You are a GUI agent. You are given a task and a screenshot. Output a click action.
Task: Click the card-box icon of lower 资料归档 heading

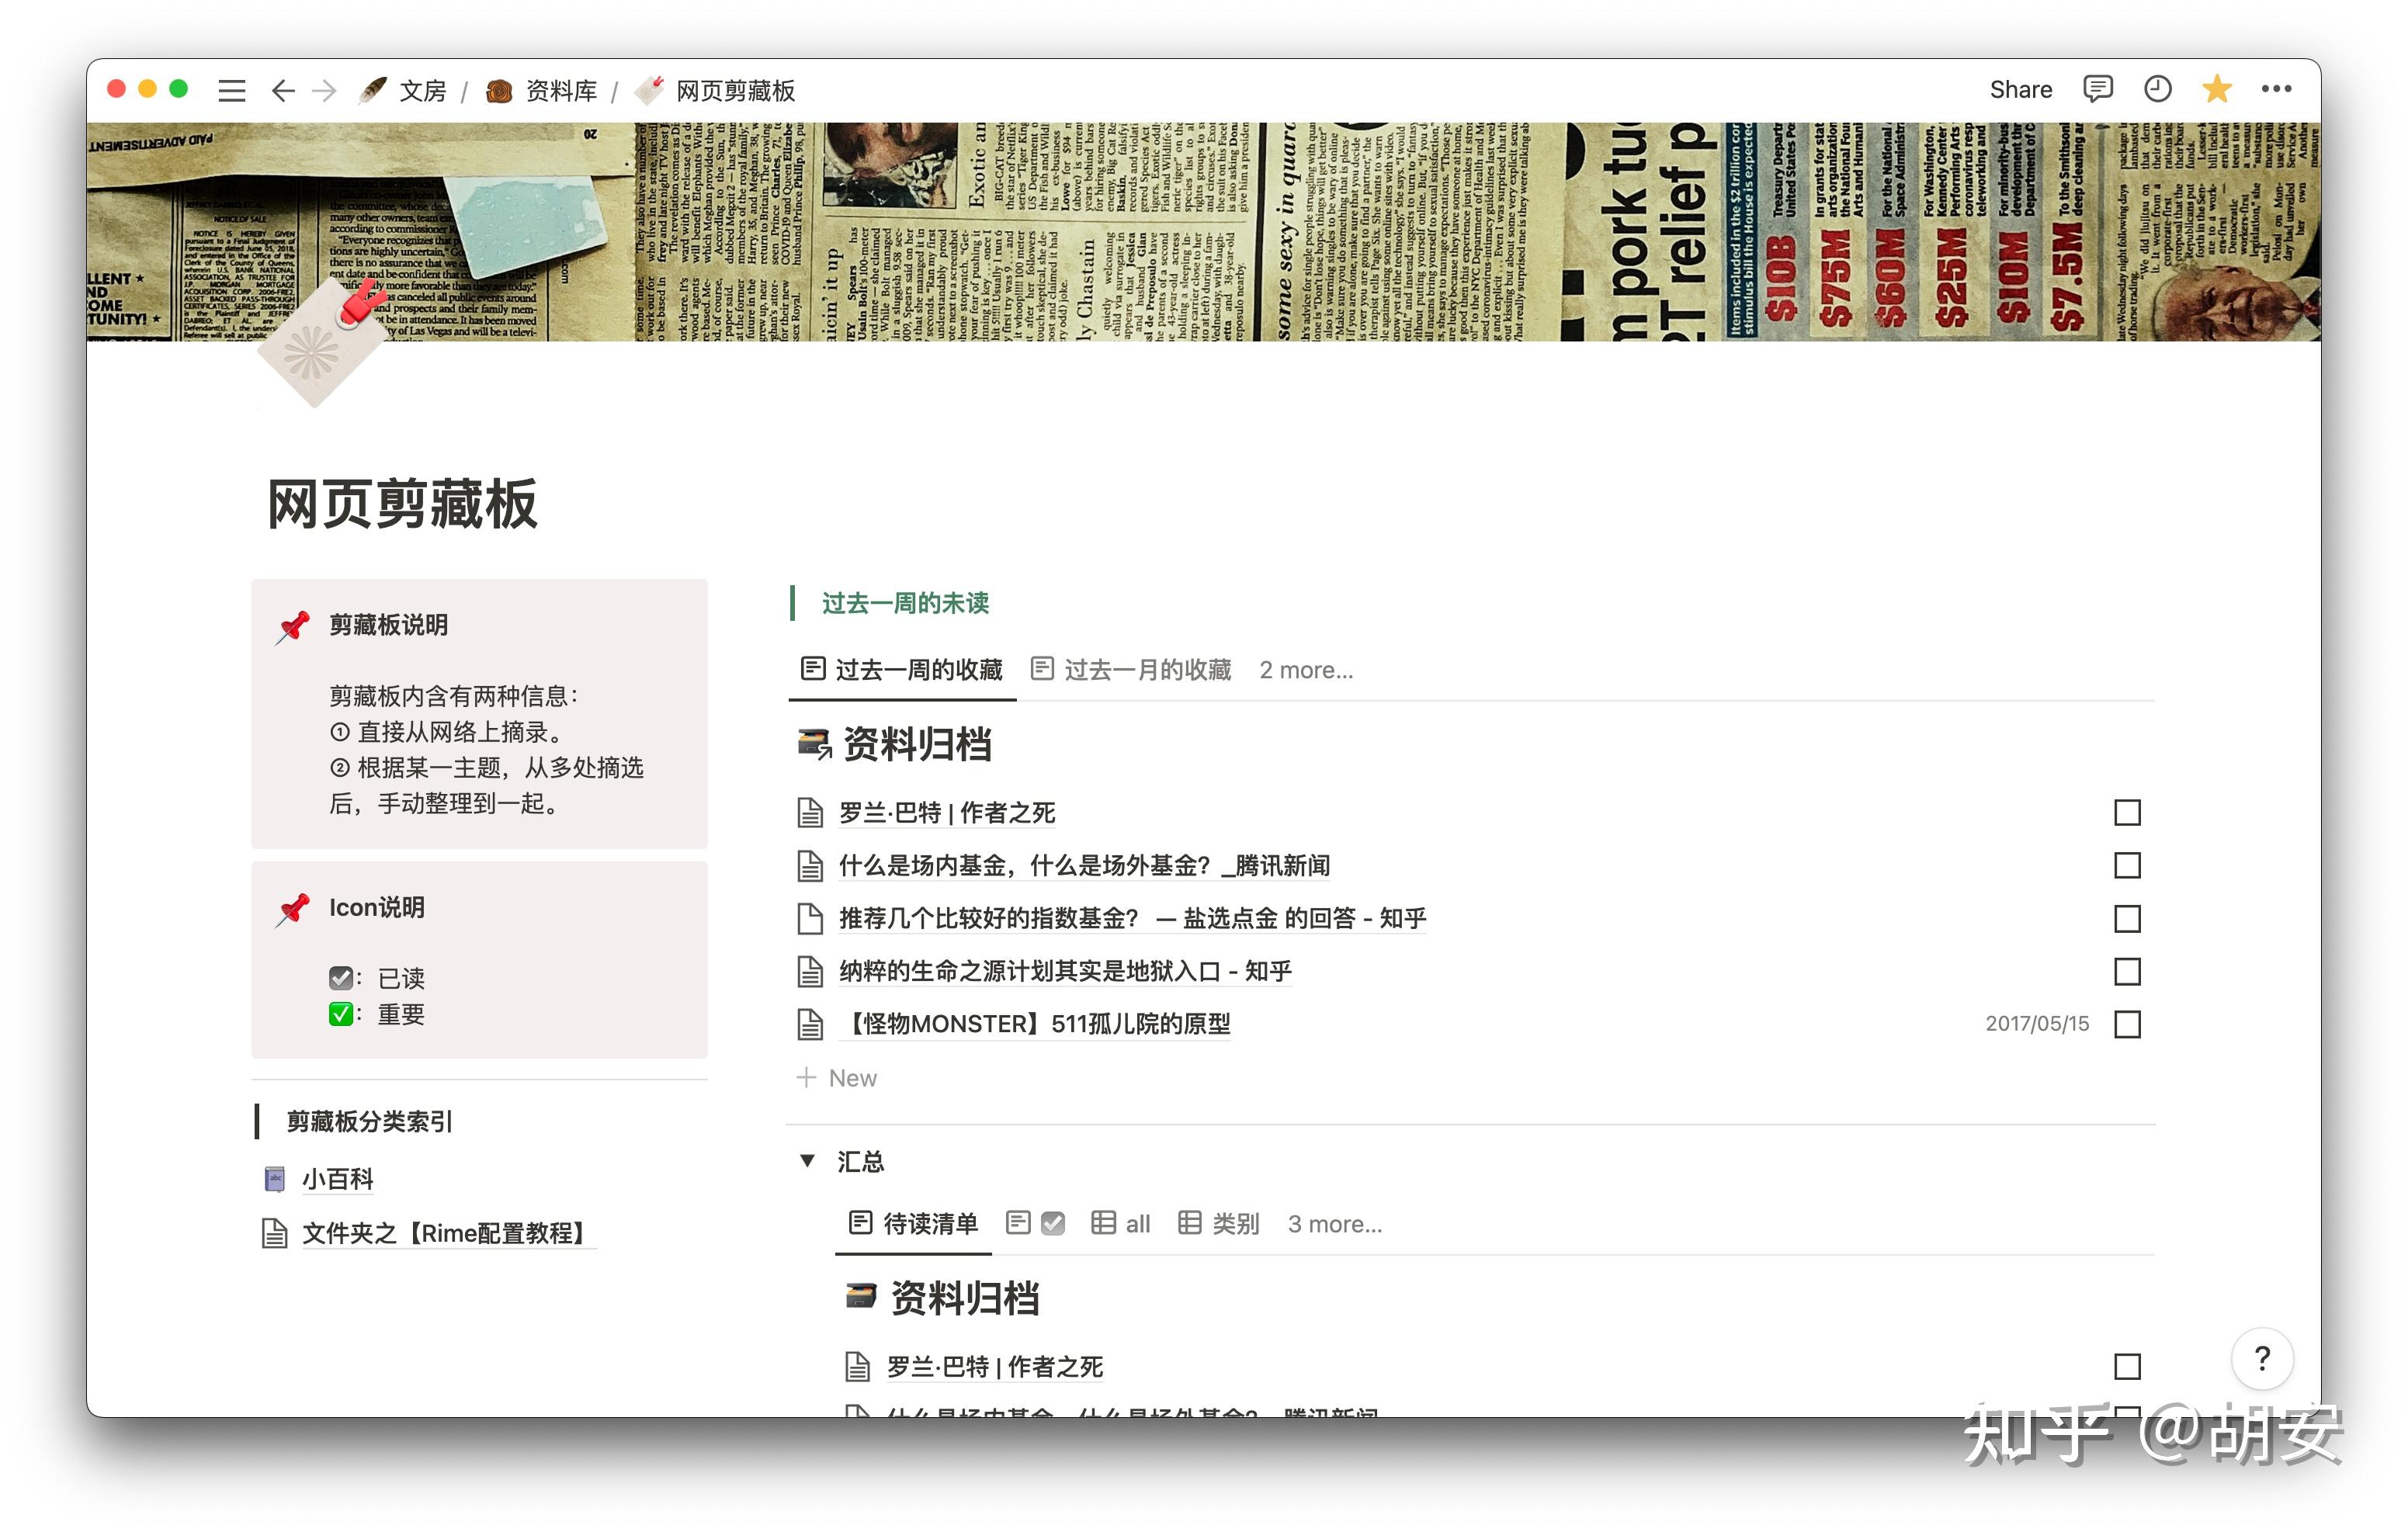click(x=861, y=1297)
